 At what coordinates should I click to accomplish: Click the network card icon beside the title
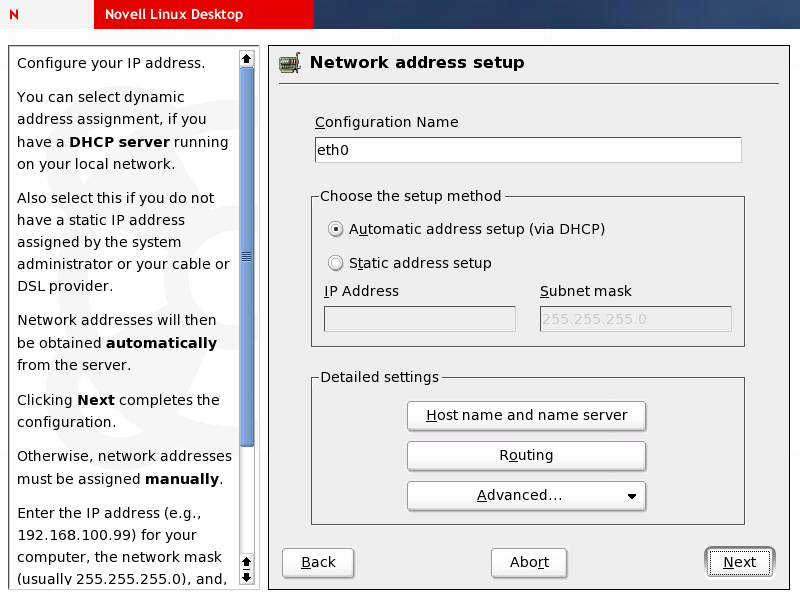(290, 63)
